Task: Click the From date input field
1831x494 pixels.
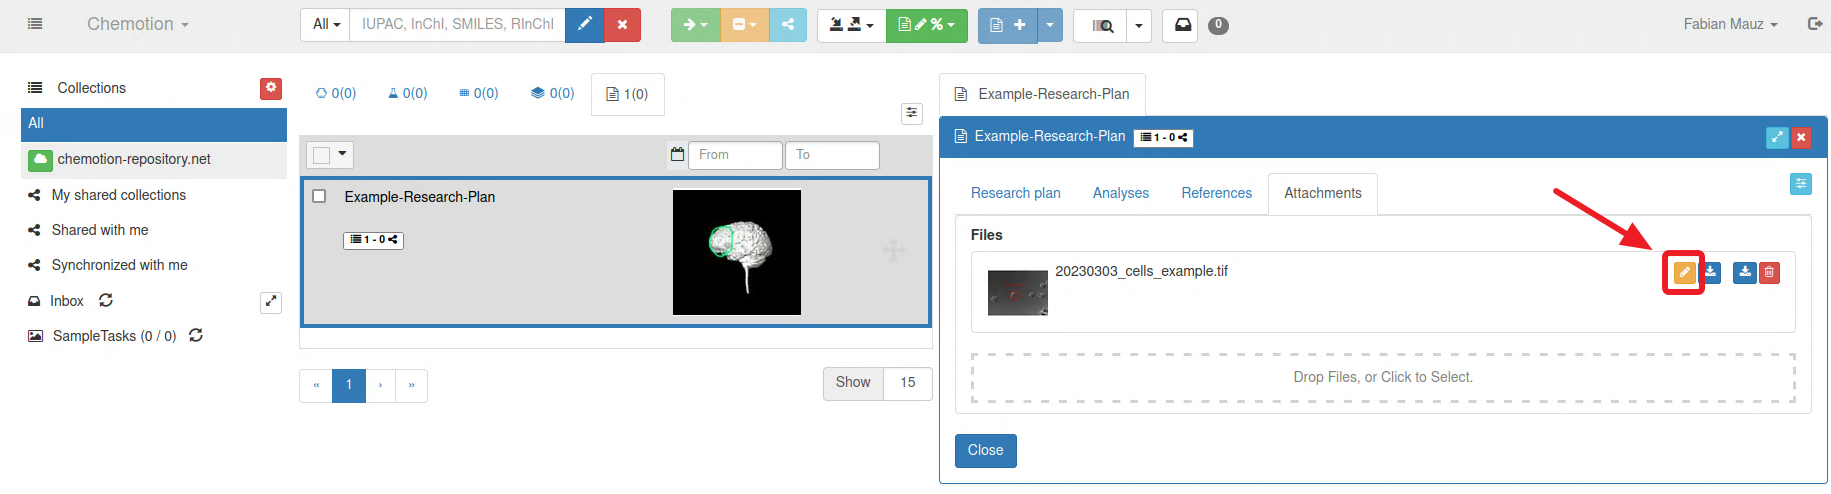Action: (x=735, y=155)
